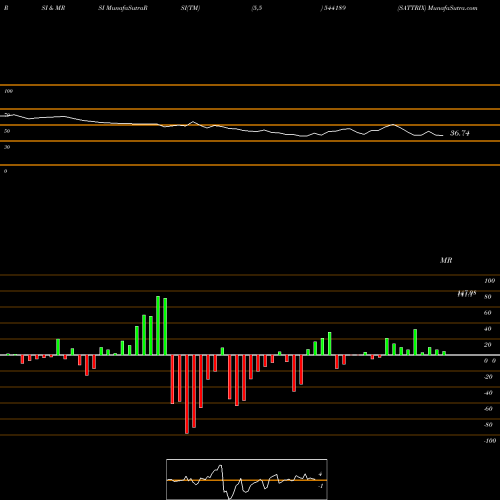
Task: Click the -60 label on the MR axis
Action: pos(488,409)
